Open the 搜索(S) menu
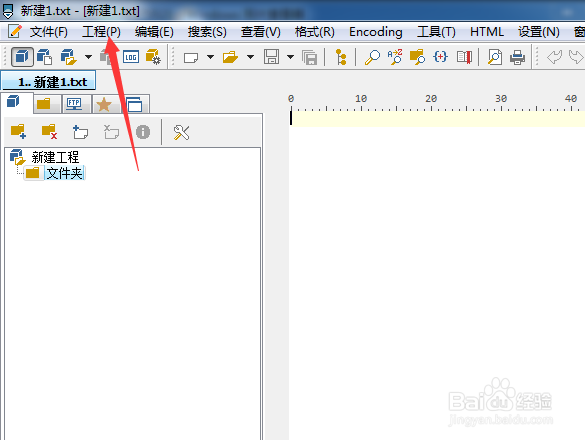The image size is (585, 440). tap(207, 32)
